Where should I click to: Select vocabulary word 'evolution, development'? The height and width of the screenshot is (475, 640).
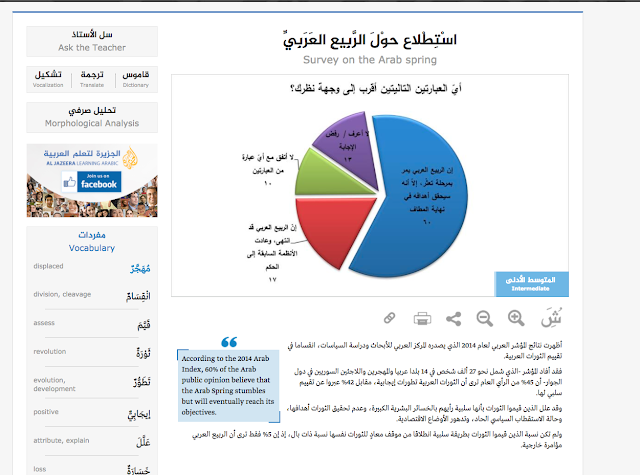tap(54, 384)
